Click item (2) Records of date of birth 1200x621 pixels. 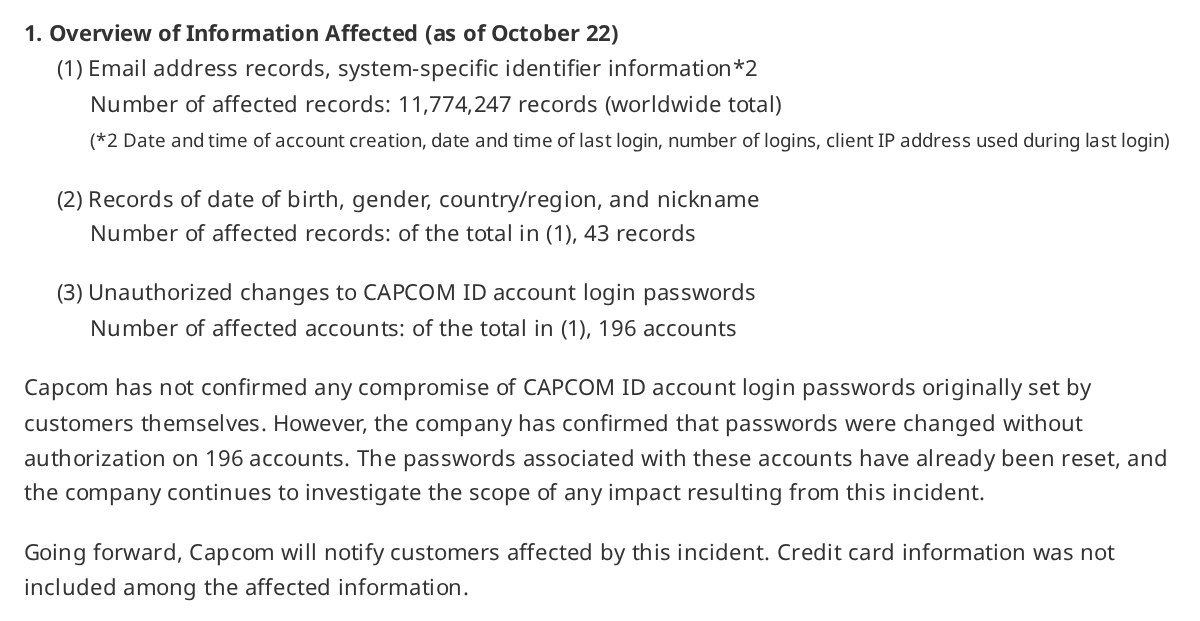tap(408, 199)
